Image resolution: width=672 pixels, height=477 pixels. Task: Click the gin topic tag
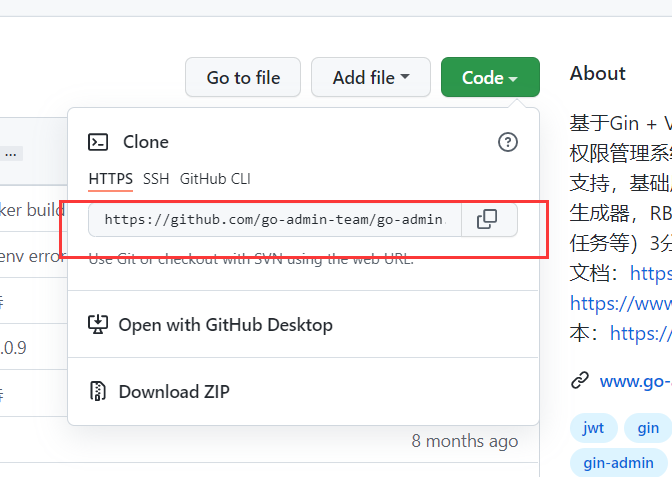click(x=648, y=428)
